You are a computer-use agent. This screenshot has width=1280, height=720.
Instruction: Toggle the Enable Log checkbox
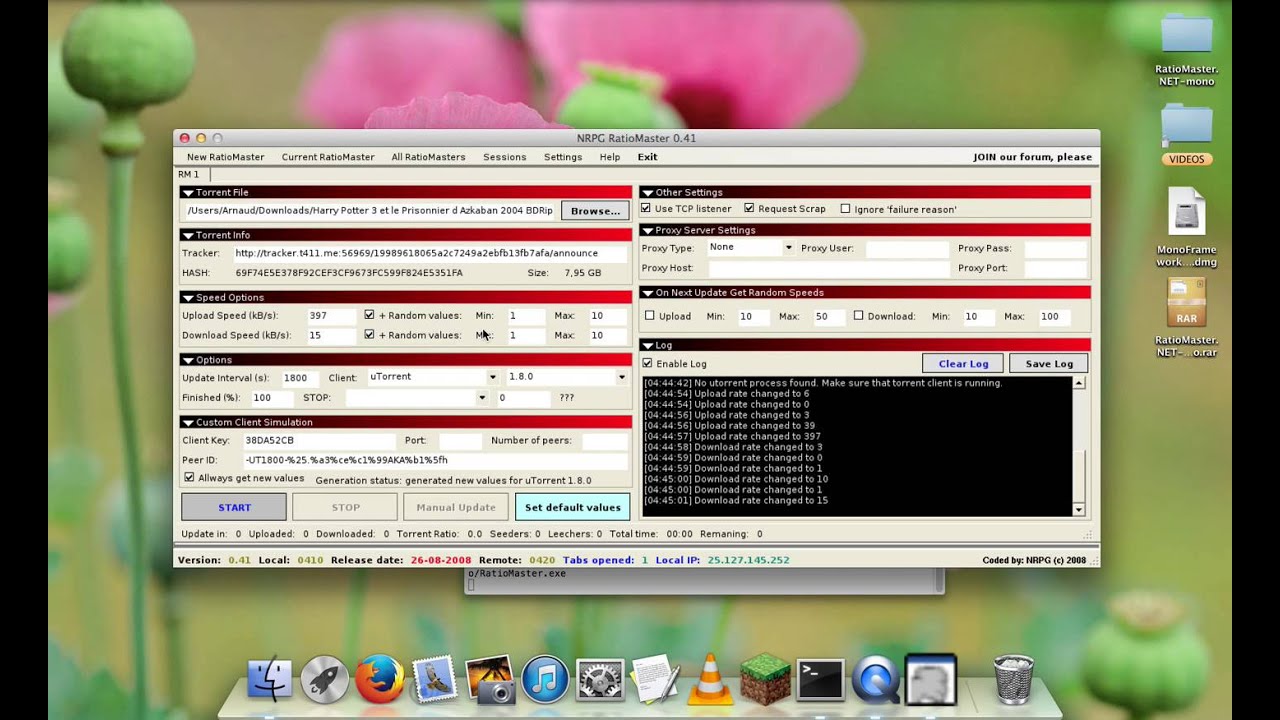pos(647,363)
